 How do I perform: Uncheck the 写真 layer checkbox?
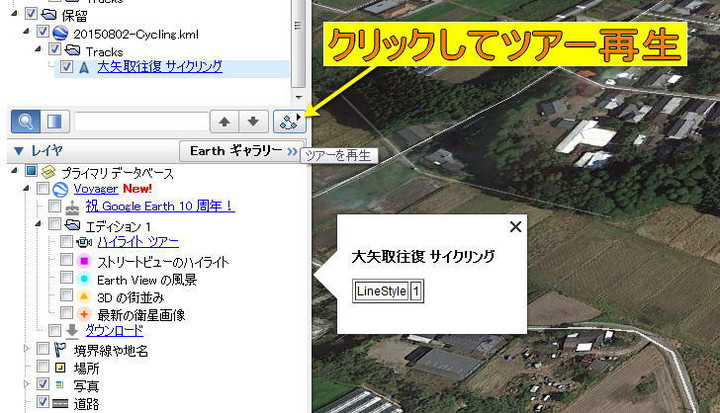click(43, 384)
